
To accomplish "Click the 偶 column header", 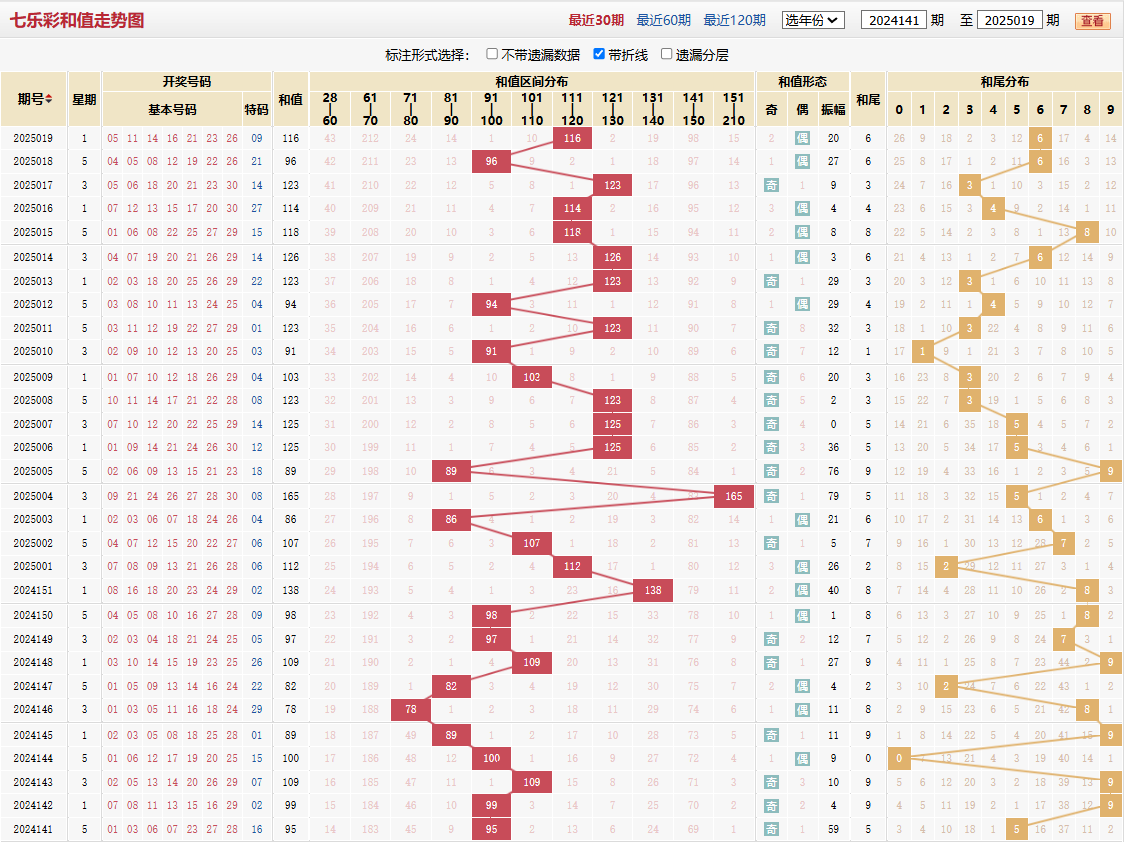I will [x=803, y=109].
